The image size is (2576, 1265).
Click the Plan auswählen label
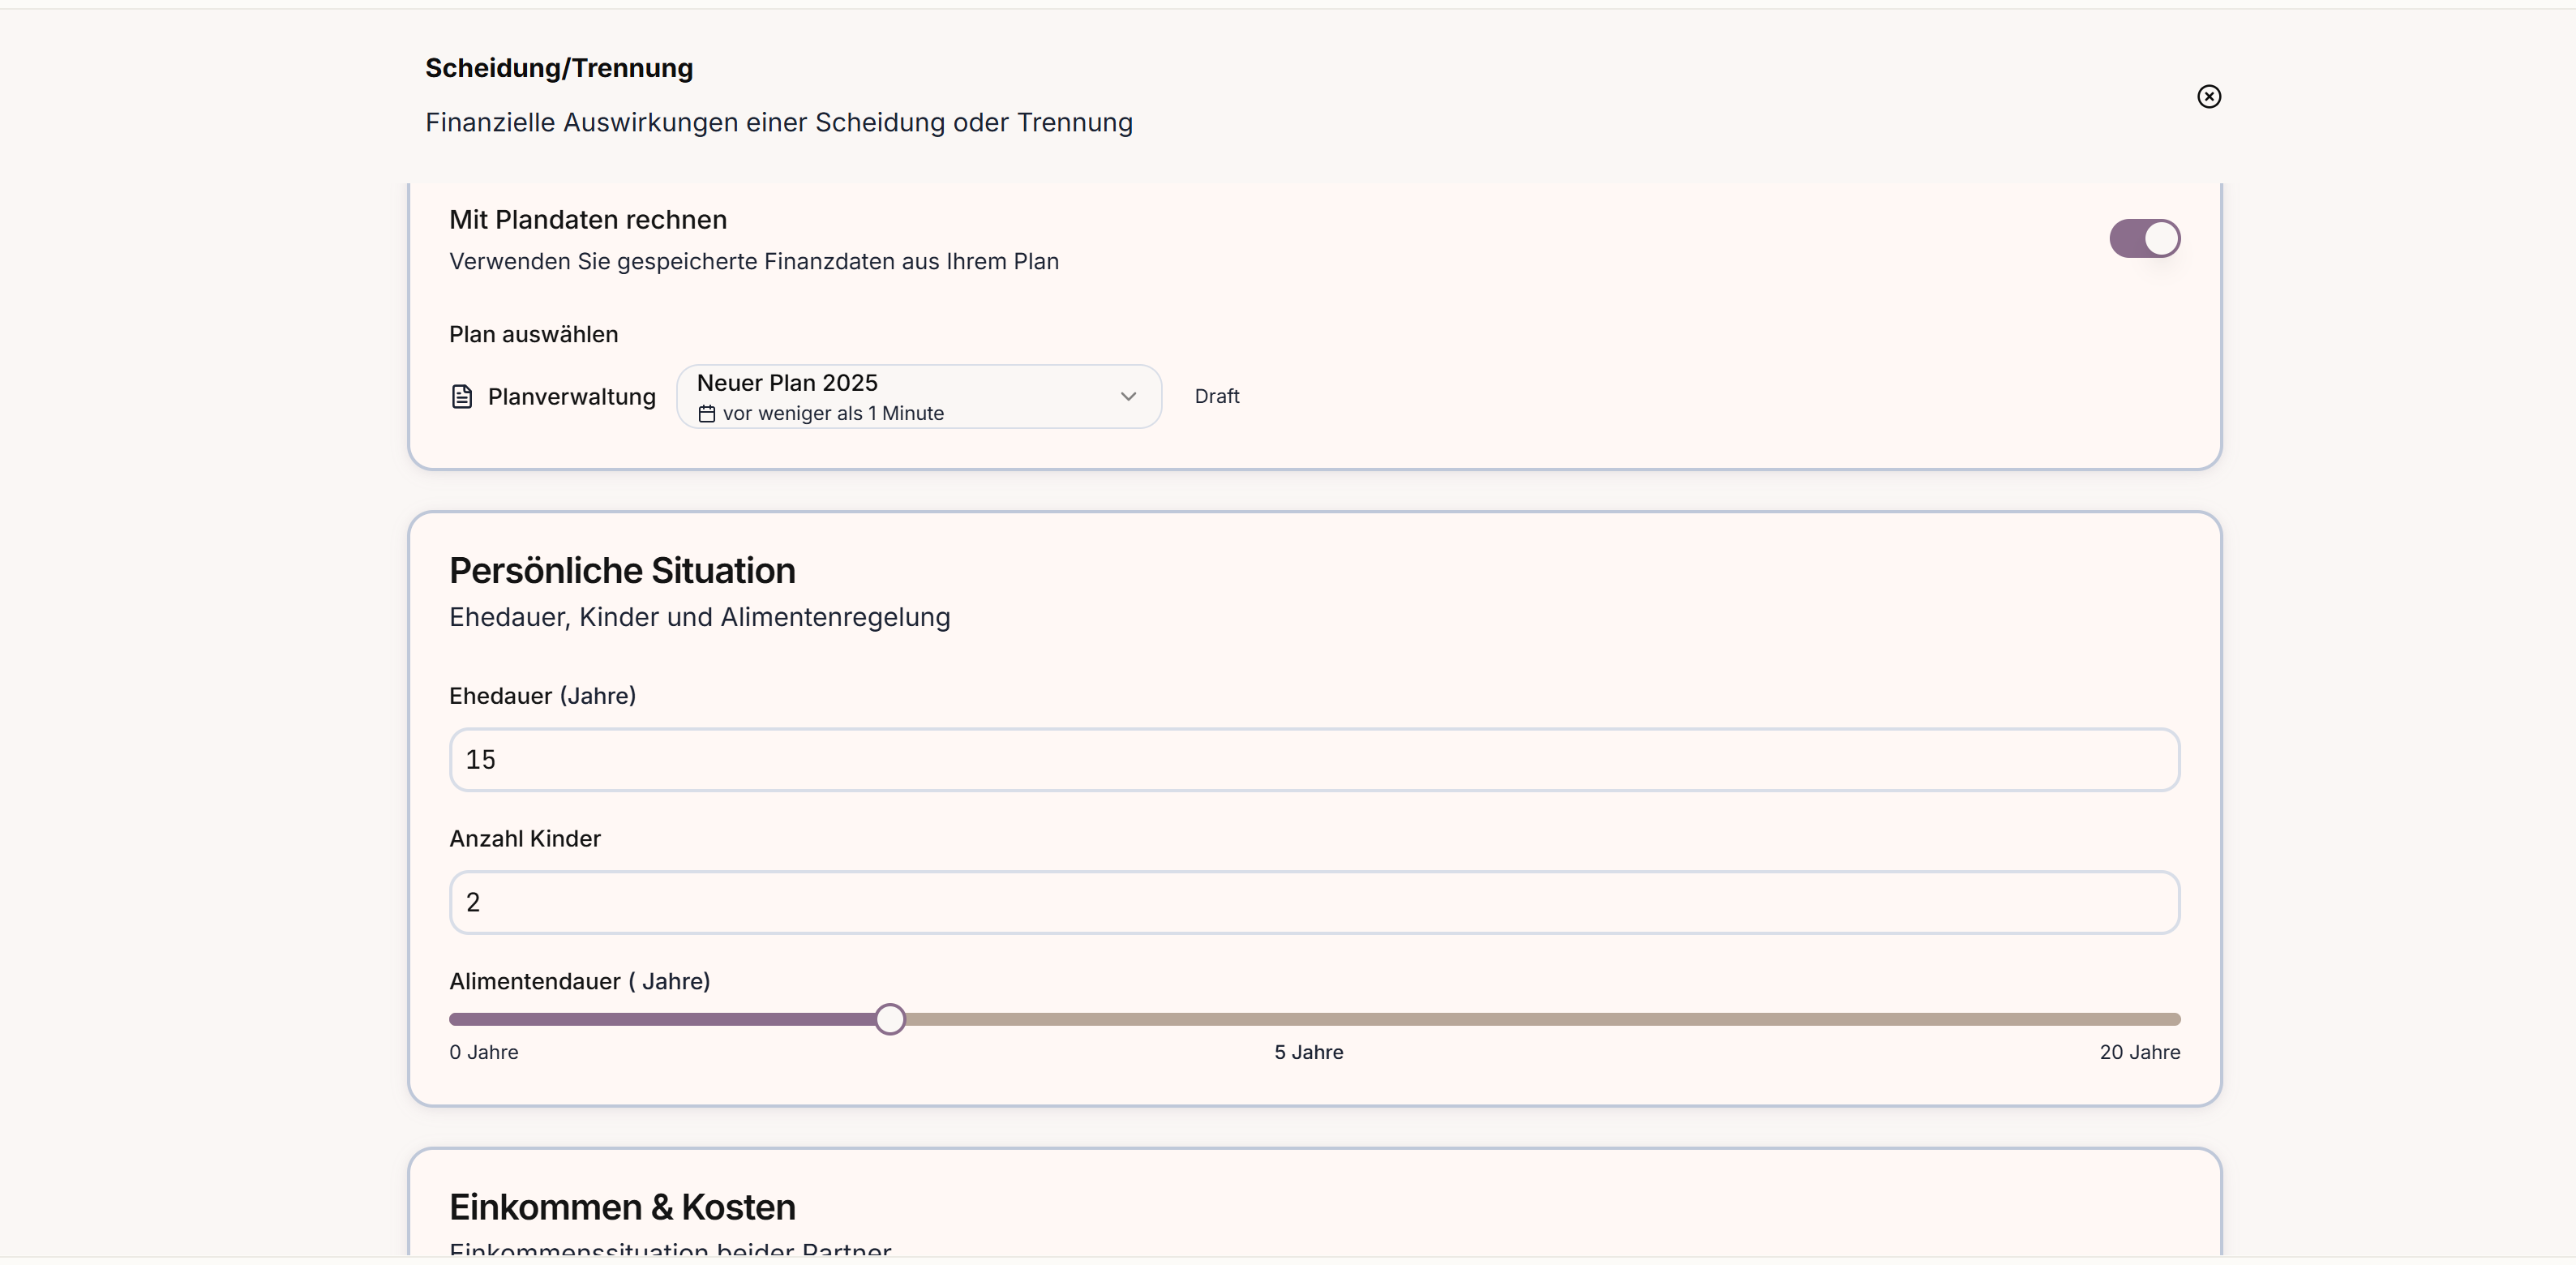(533, 335)
